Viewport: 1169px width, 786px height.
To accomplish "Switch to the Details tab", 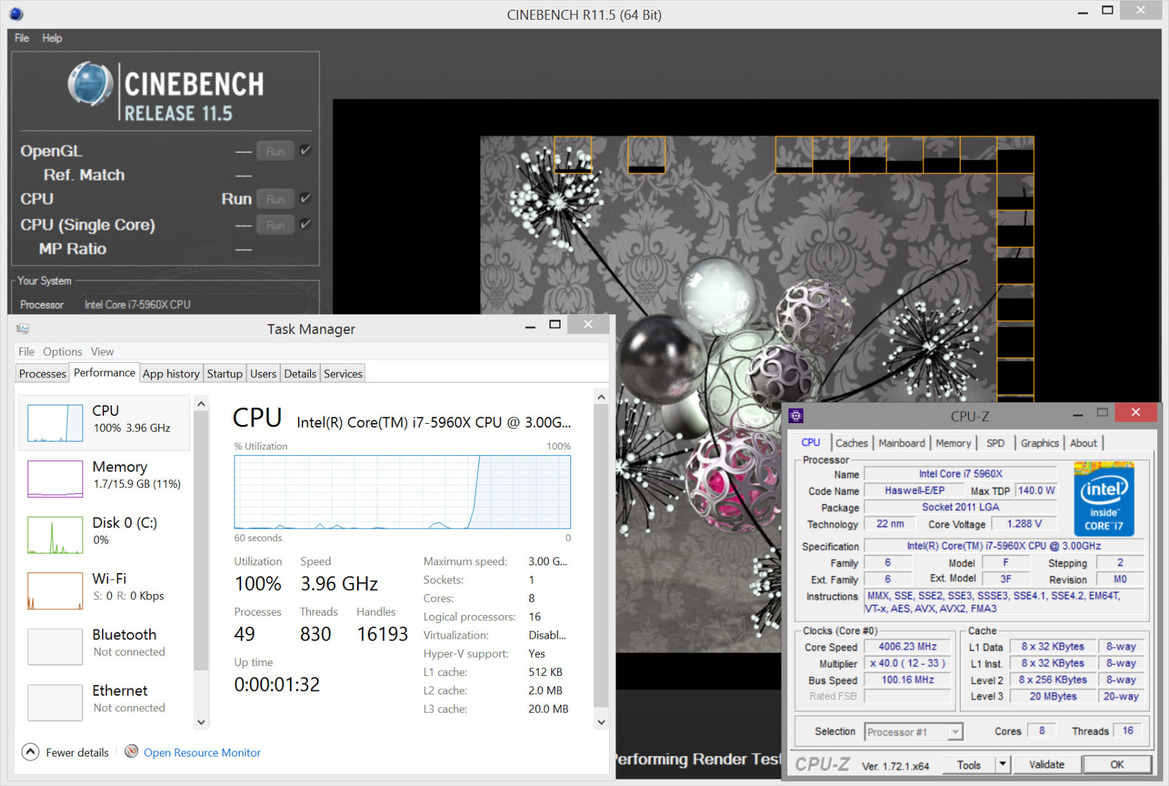I will coord(300,374).
